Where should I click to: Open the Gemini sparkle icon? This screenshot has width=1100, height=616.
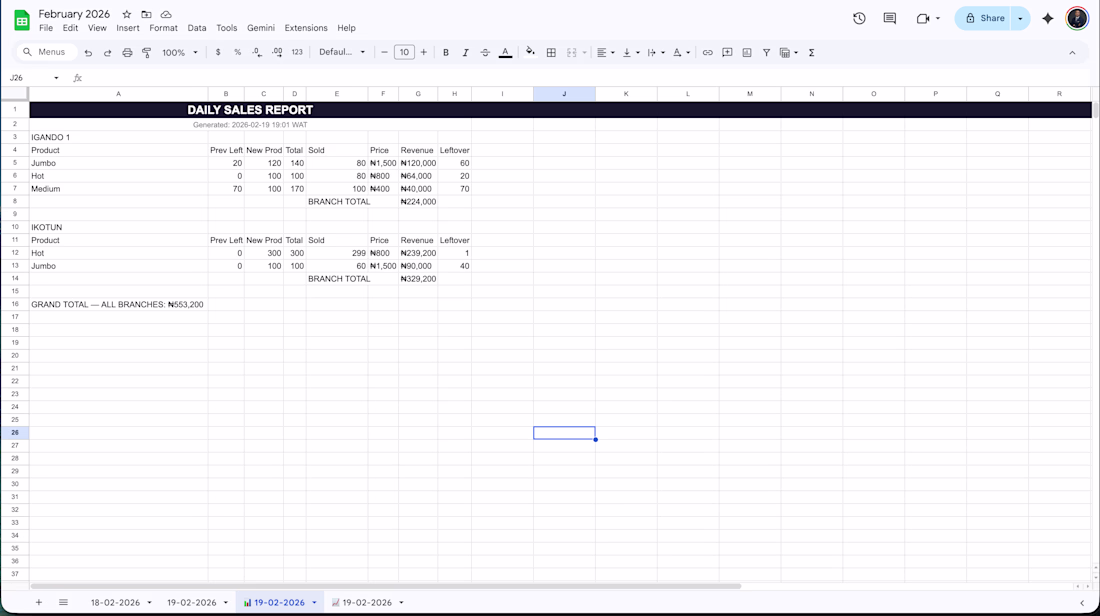1047,18
